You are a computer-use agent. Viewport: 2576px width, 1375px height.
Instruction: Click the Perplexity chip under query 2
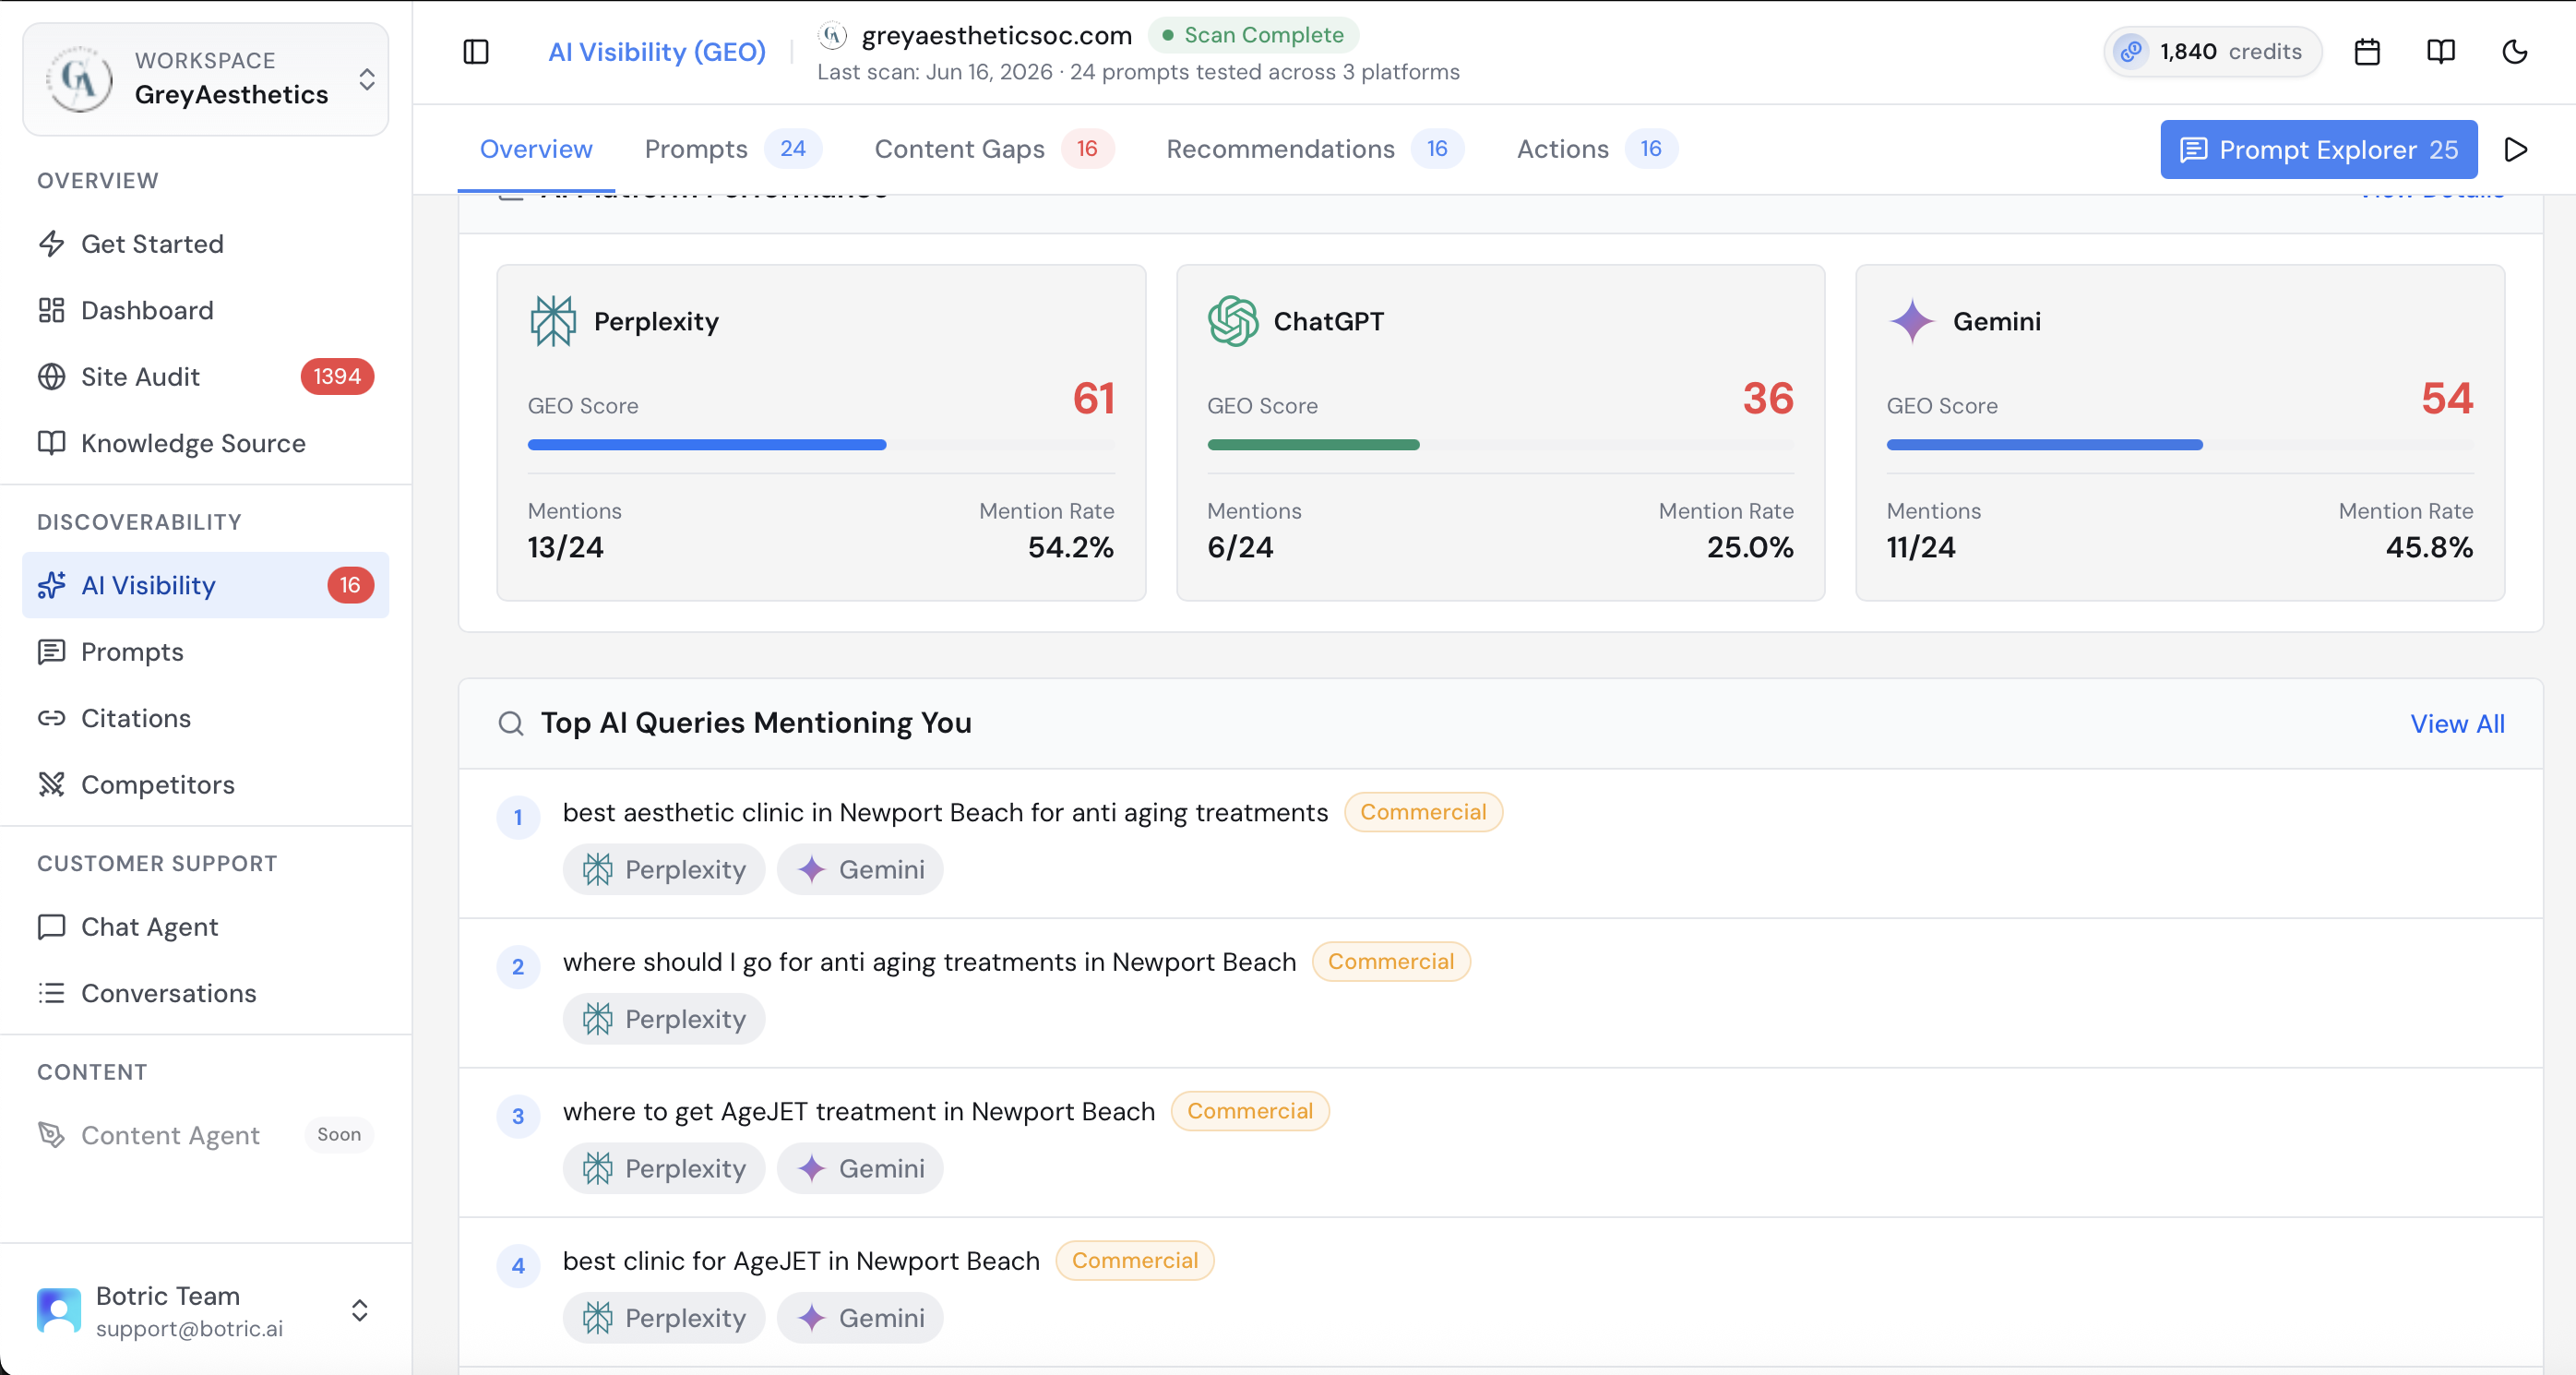pos(664,1019)
